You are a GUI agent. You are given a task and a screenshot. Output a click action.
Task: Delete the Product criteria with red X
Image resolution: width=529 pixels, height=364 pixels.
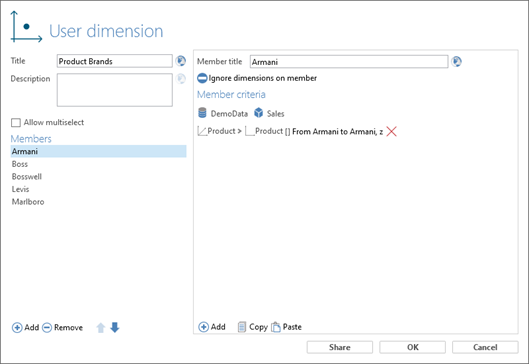tap(391, 131)
